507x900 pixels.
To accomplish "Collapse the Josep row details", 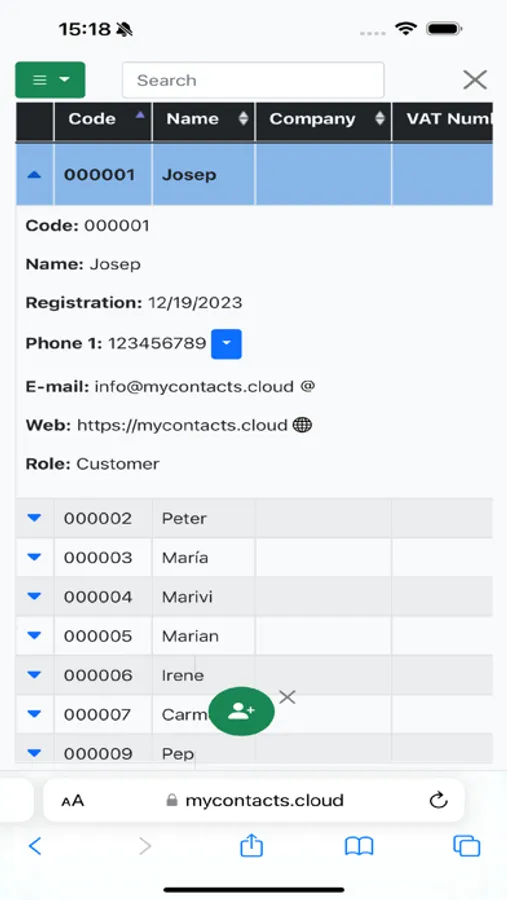I will click(34, 174).
